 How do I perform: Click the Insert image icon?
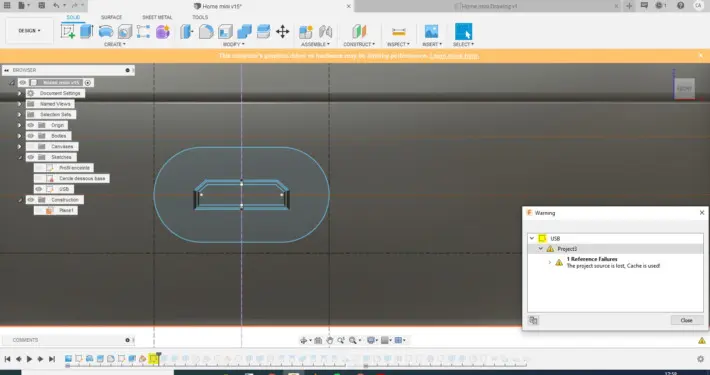tap(431, 32)
